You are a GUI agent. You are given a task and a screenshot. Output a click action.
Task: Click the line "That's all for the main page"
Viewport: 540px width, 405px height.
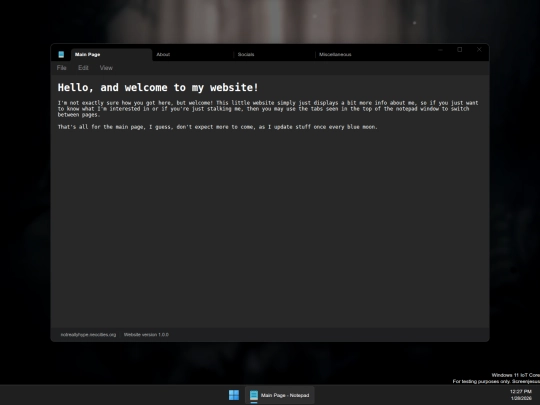218,127
